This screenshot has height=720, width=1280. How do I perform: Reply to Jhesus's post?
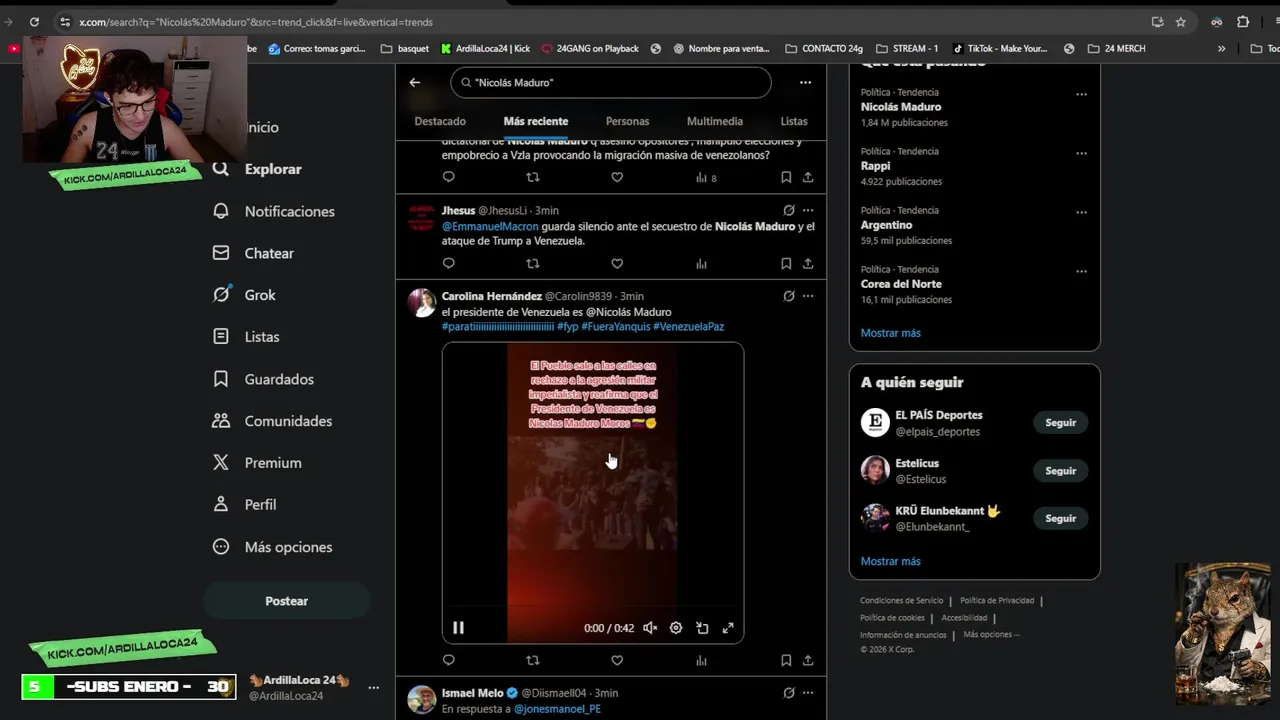pos(449,264)
